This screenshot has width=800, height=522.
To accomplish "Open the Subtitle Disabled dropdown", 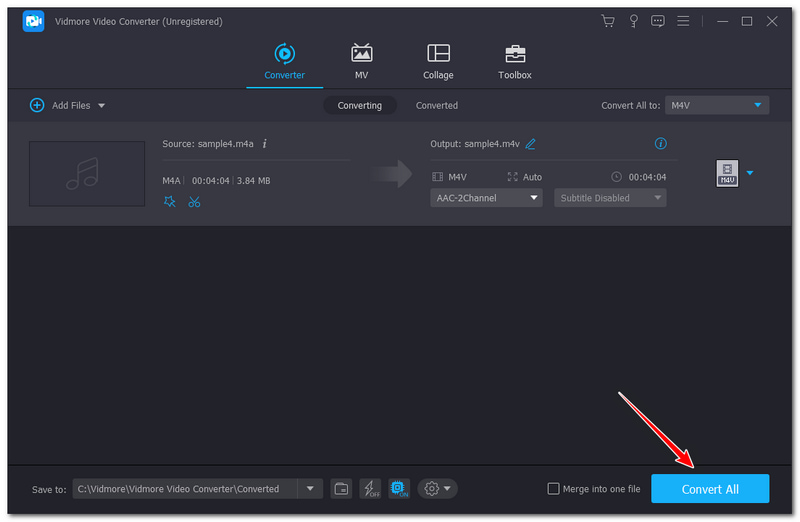I will pyautogui.click(x=610, y=198).
